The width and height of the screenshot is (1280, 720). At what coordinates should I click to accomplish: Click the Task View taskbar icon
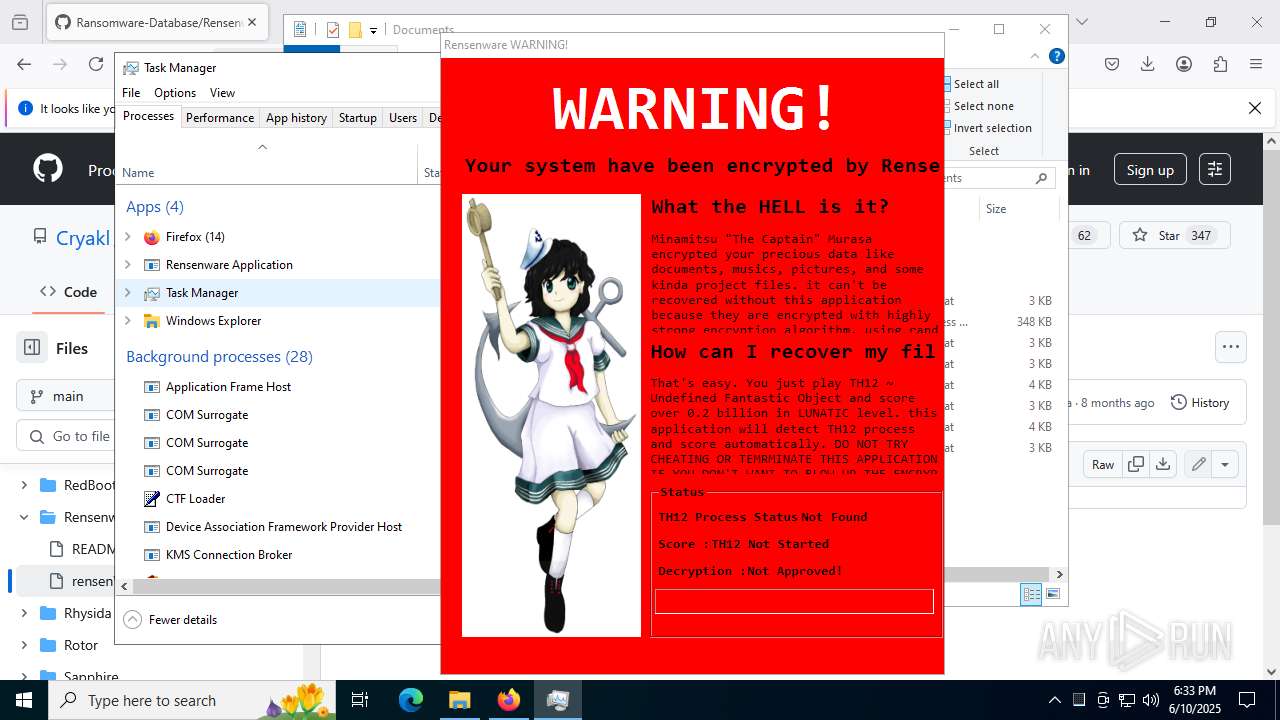pos(361,700)
